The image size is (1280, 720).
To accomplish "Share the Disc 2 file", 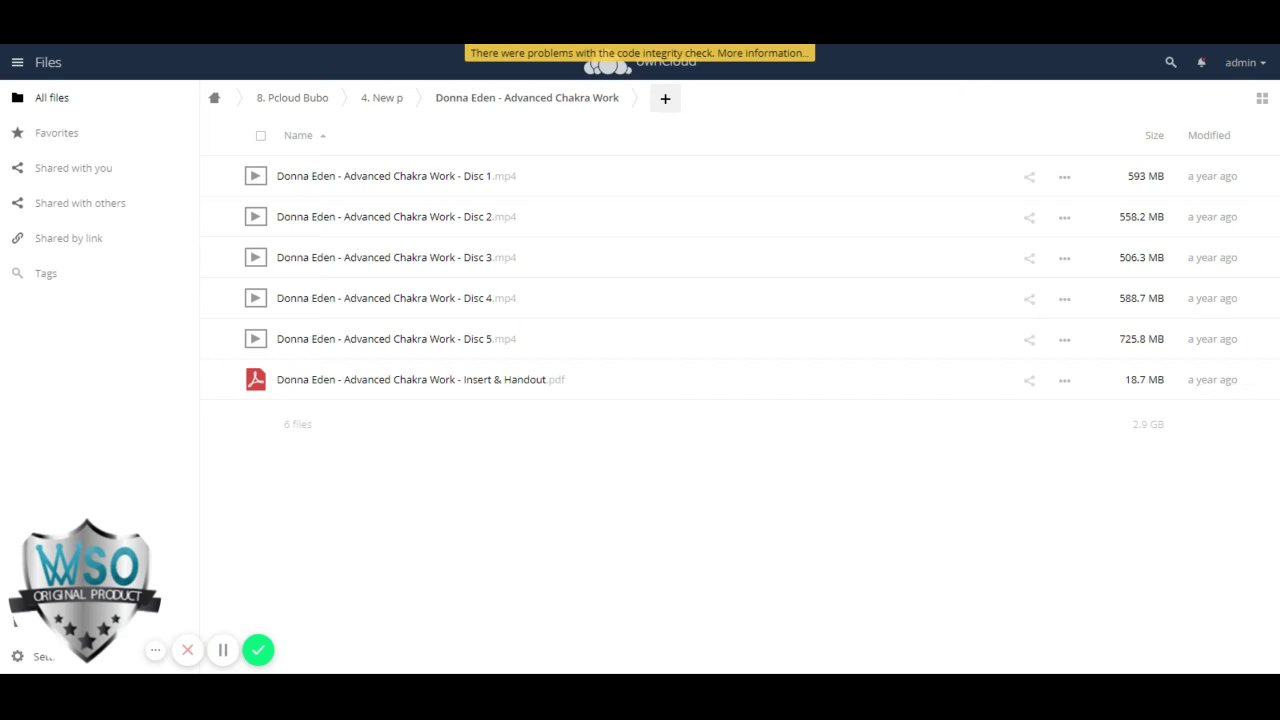I will (x=1029, y=218).
